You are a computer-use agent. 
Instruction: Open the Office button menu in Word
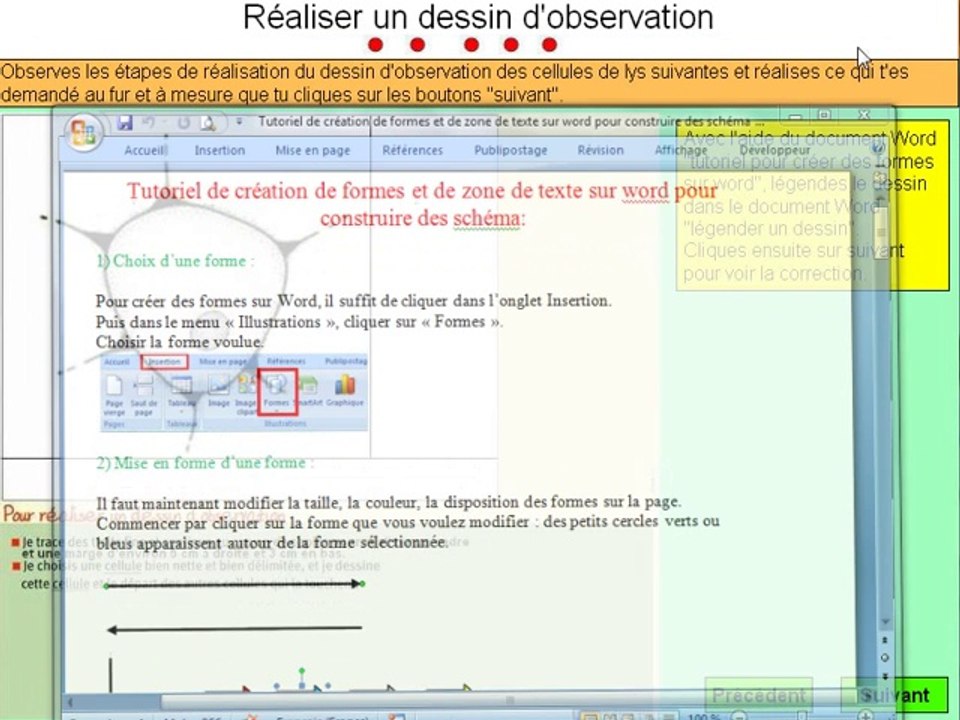83,132
